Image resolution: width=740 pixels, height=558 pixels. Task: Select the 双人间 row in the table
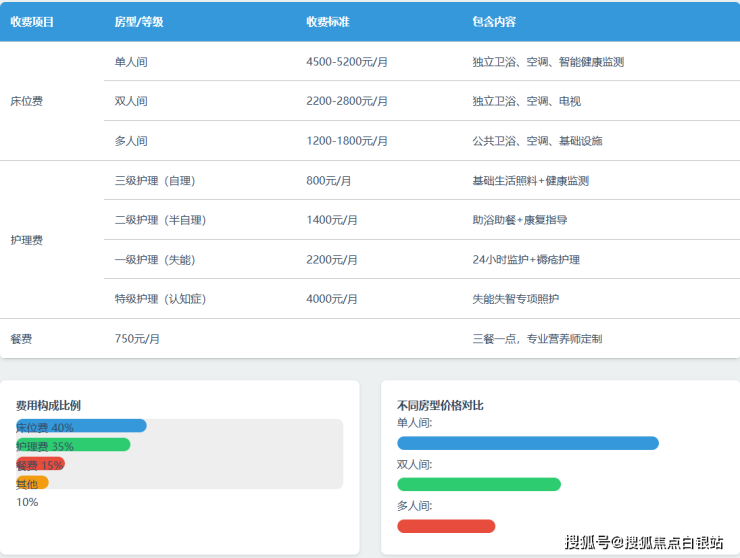pos(132,101)
